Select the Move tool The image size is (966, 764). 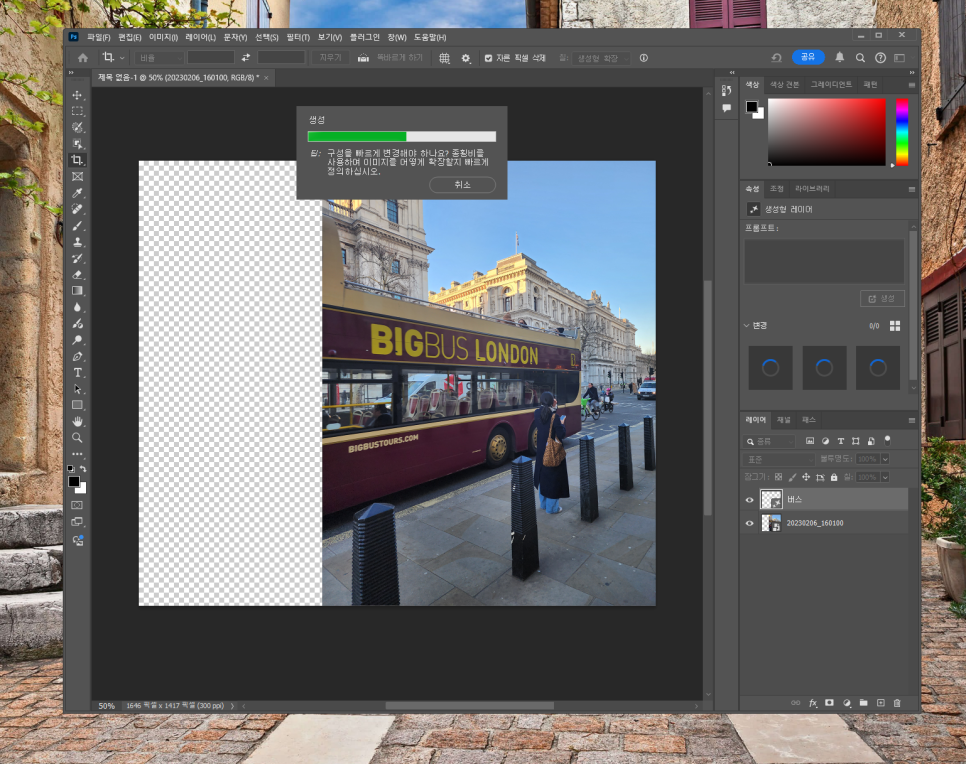(x=77, y=95)
